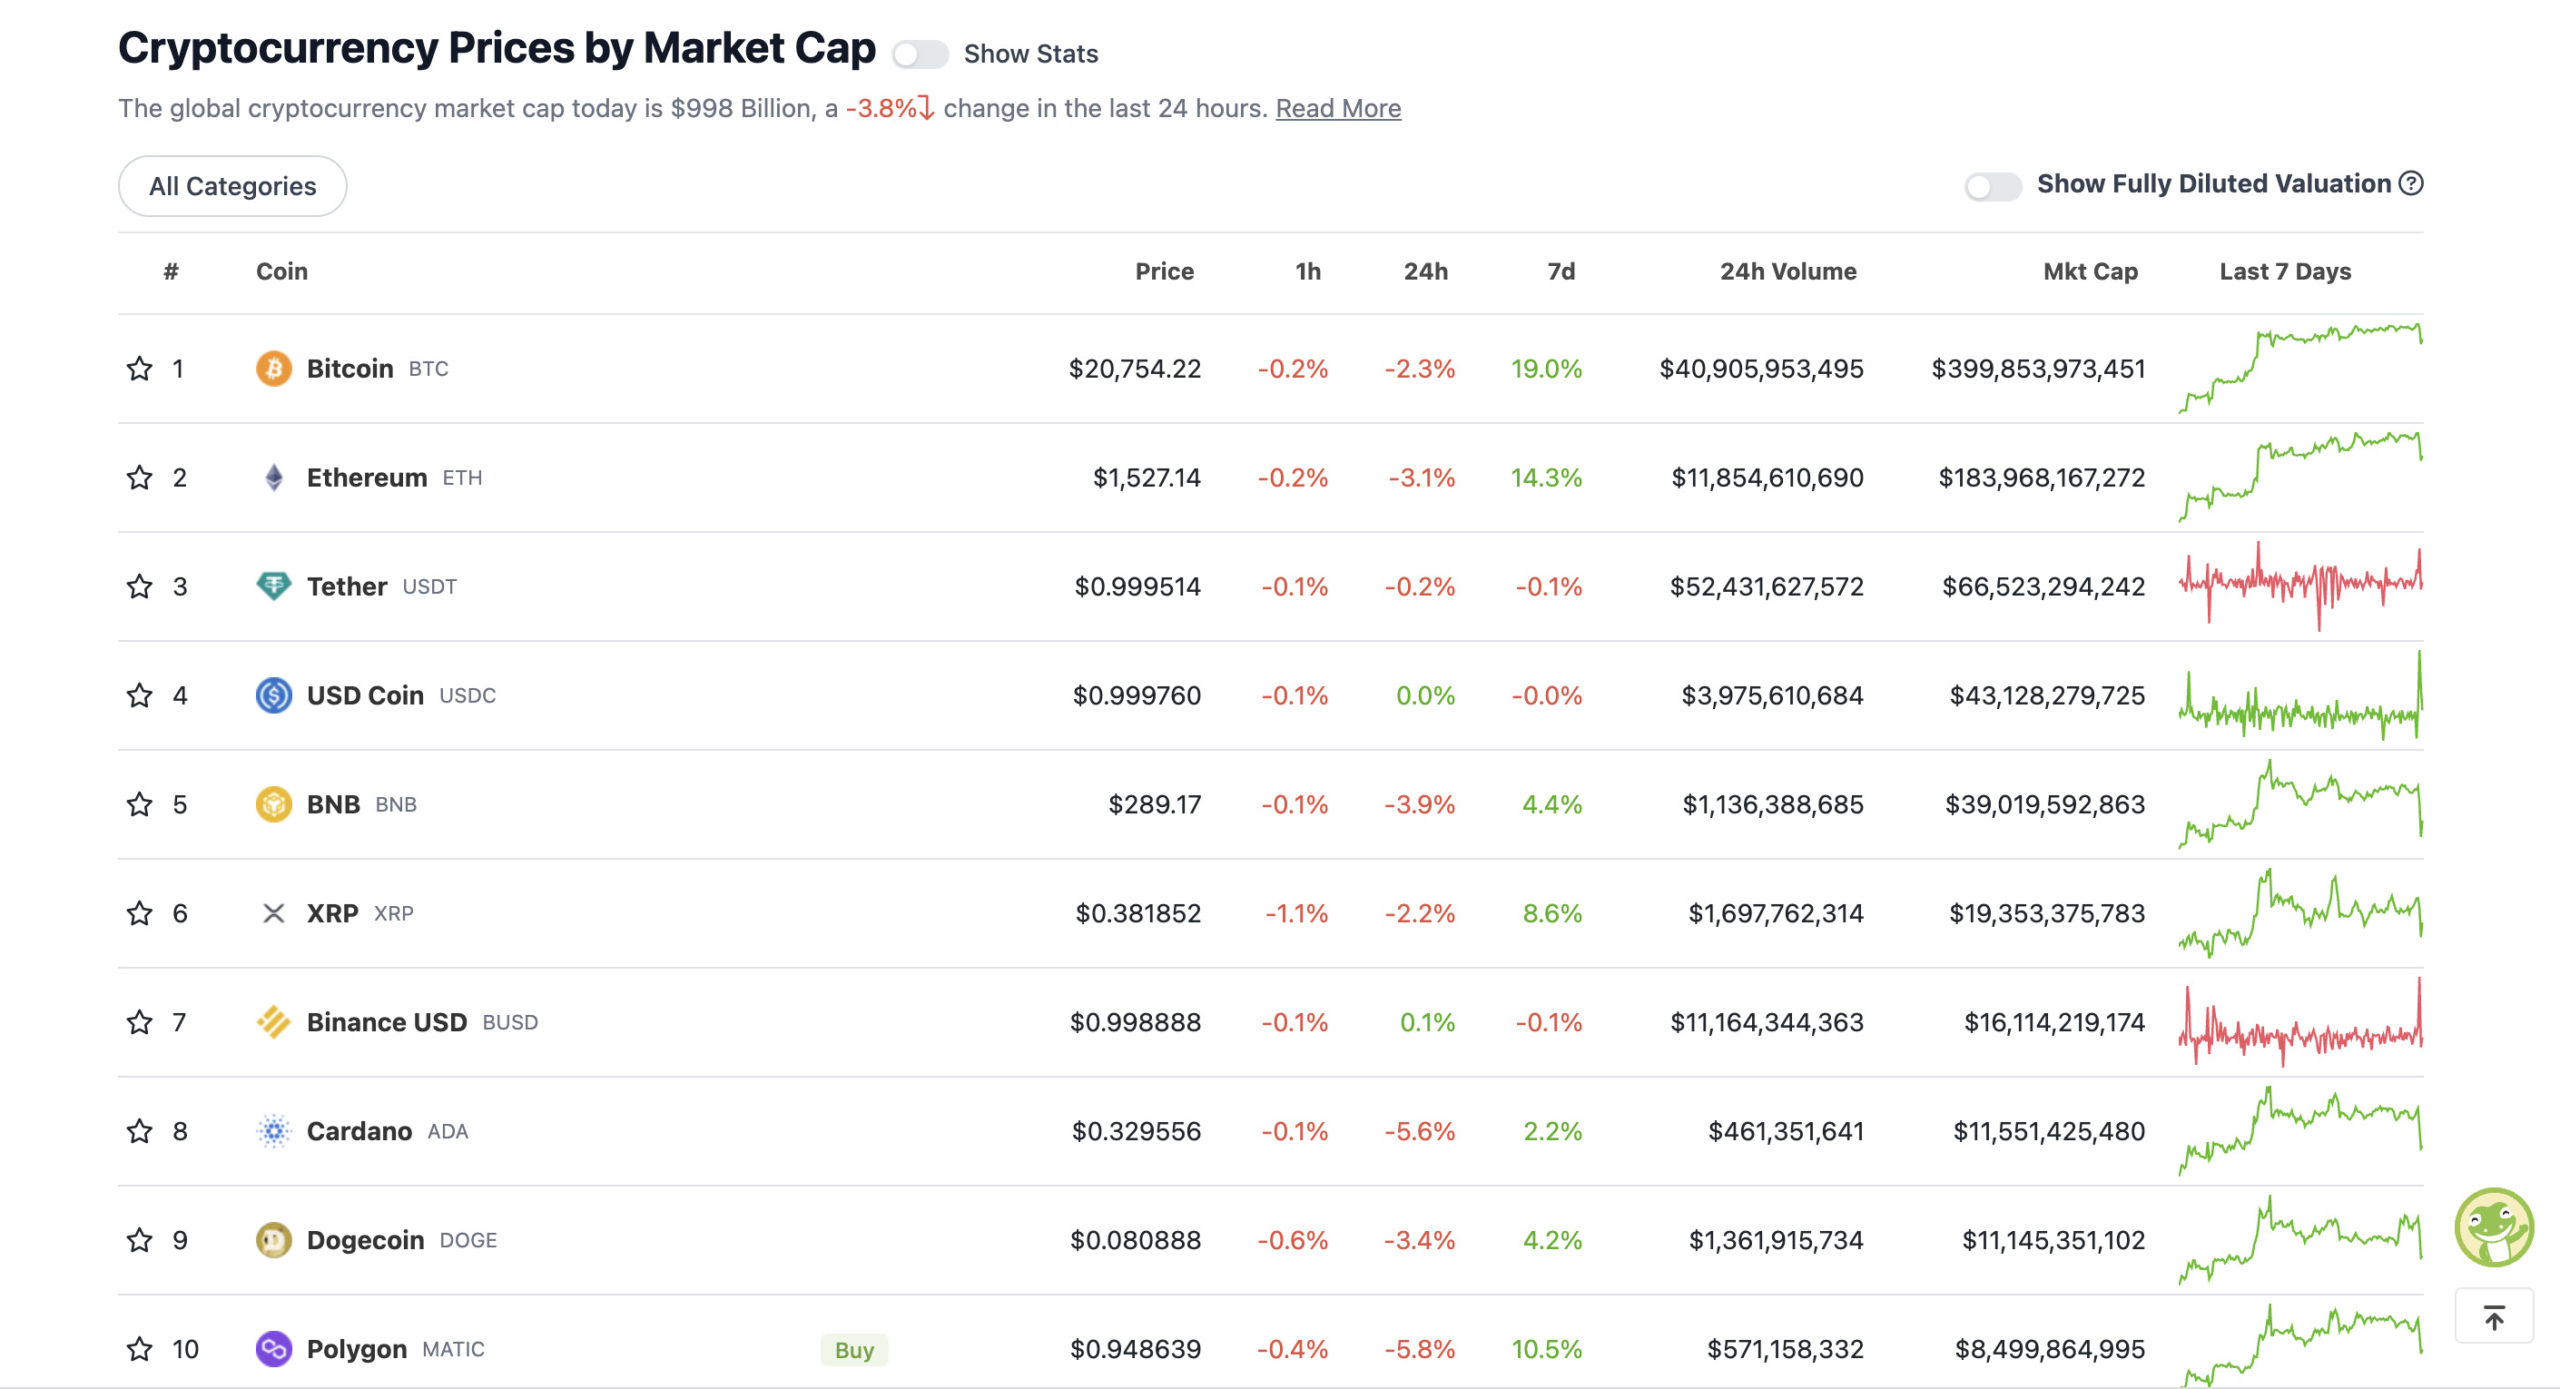This screenshot has width=2560, height=1389.
Task: Click the star beside Dogecoin
Action: pyautogui.click(x=139, y=1241)
